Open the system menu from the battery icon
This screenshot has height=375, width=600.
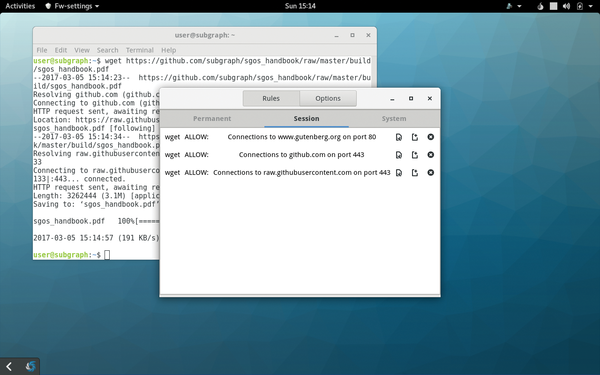pos(584,6)
